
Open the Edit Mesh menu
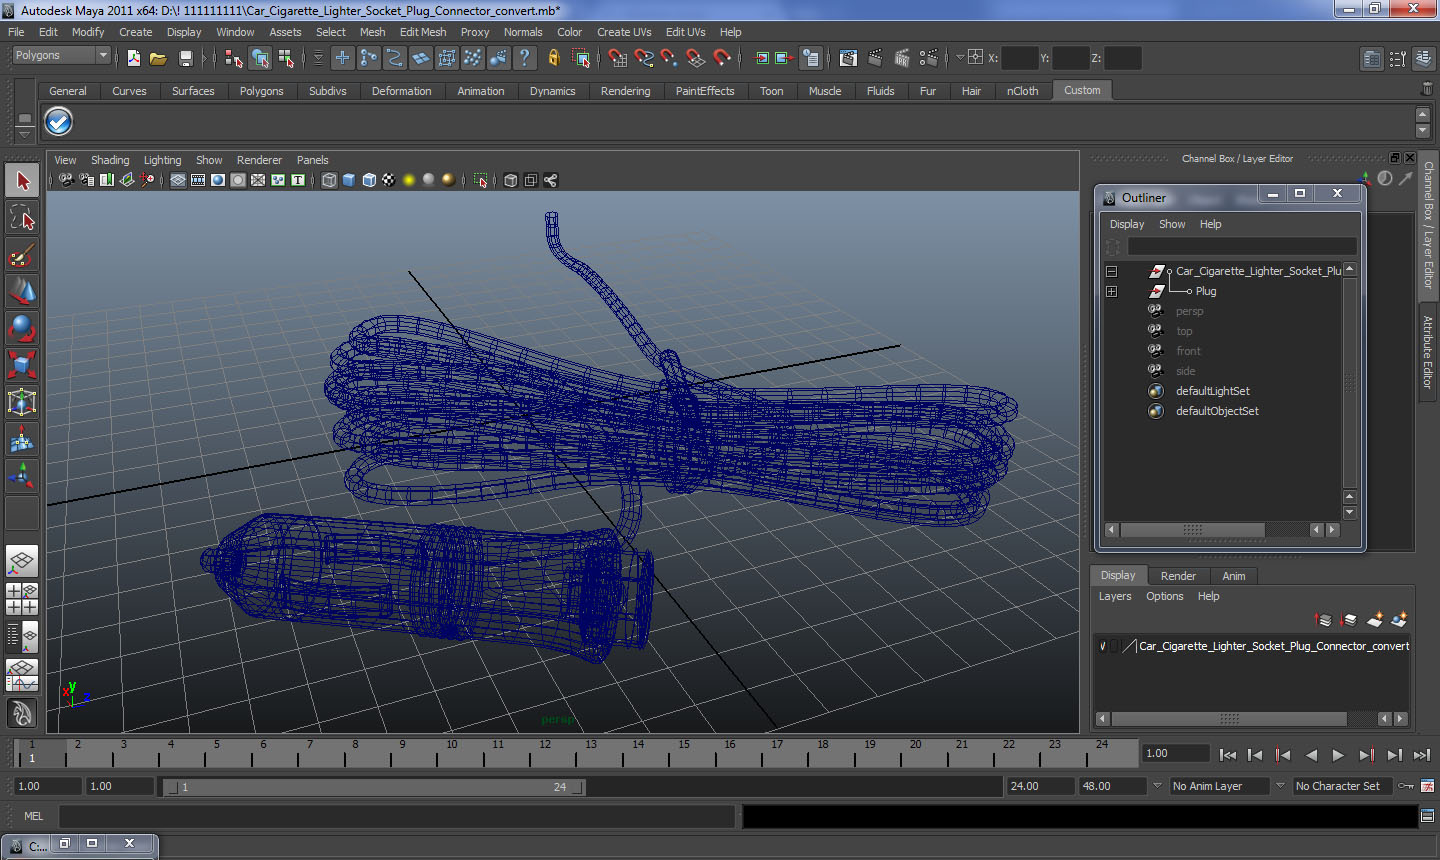[x=423, y=32]
